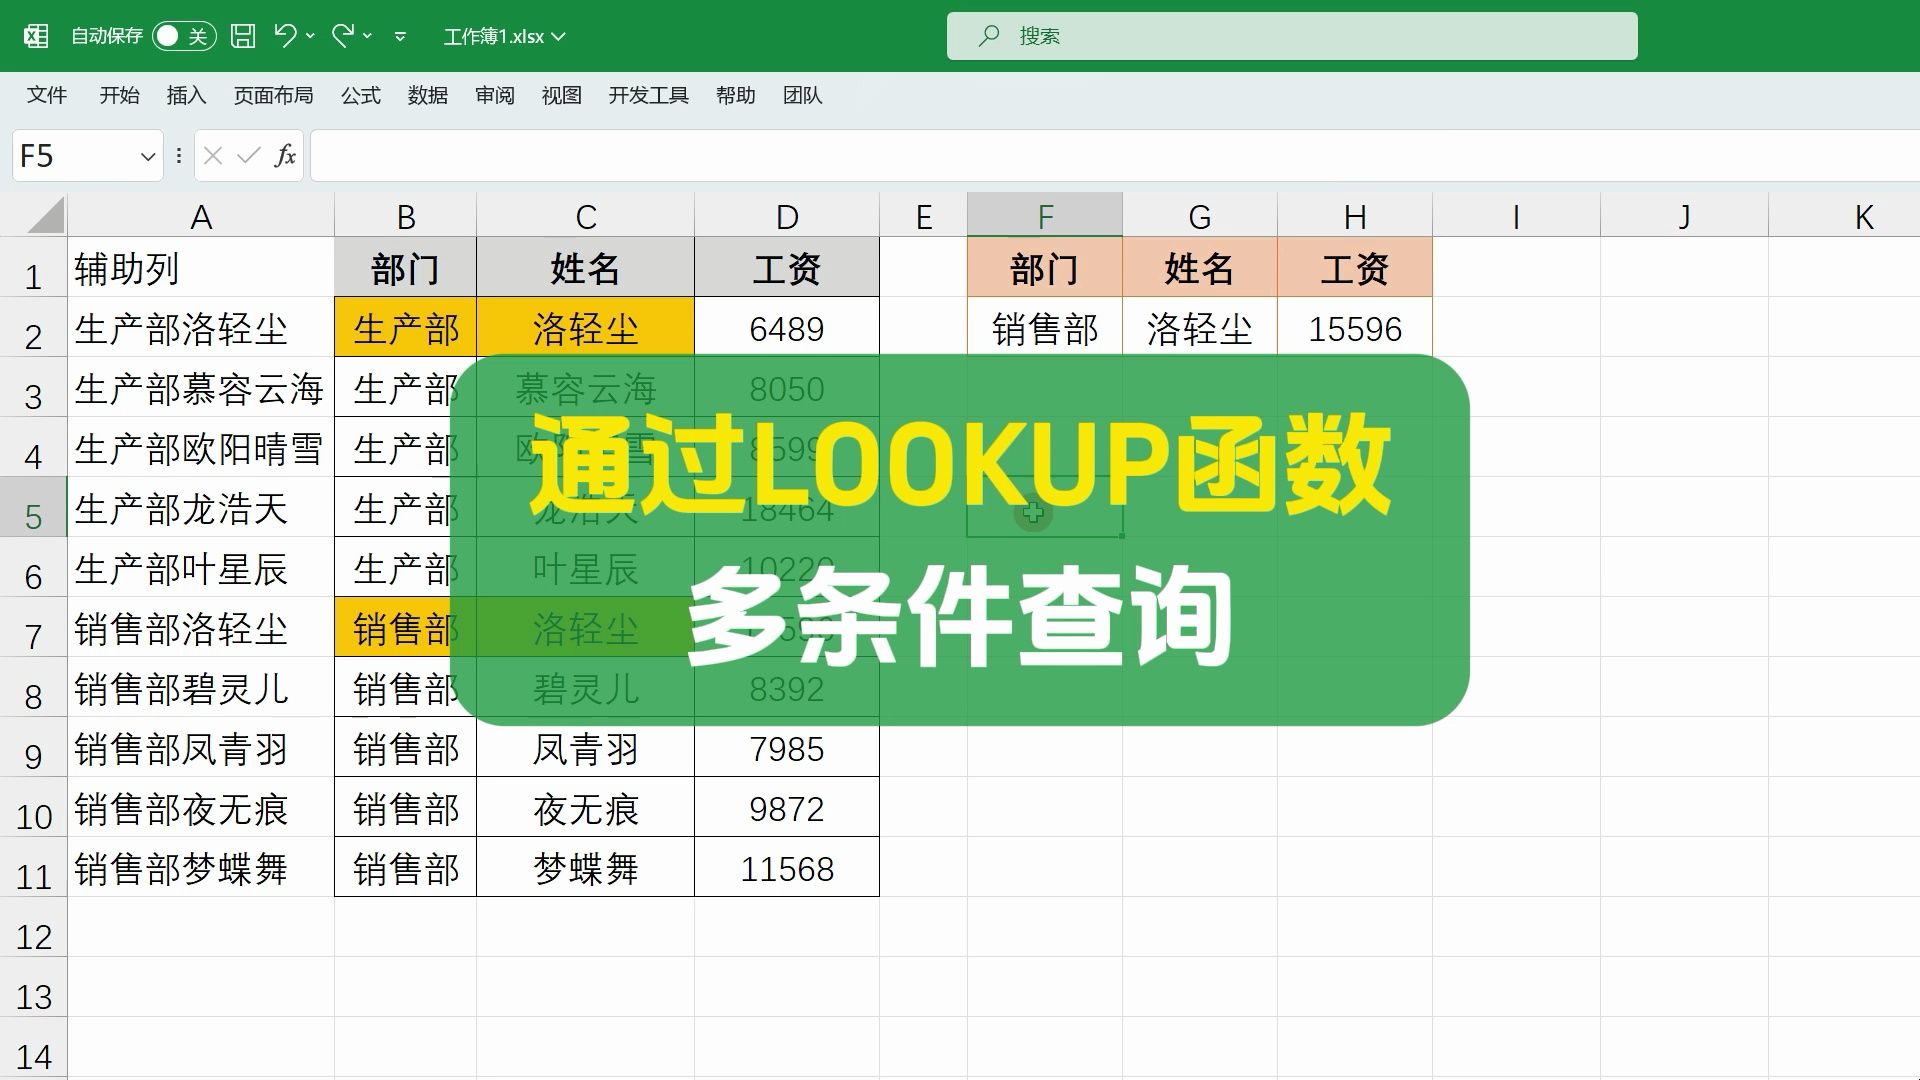Image resolution: width=1920 pixels, height=1080 pixels.
Task: Open the 帮助 ribbon tab
Action: click(x=736, y=95)
